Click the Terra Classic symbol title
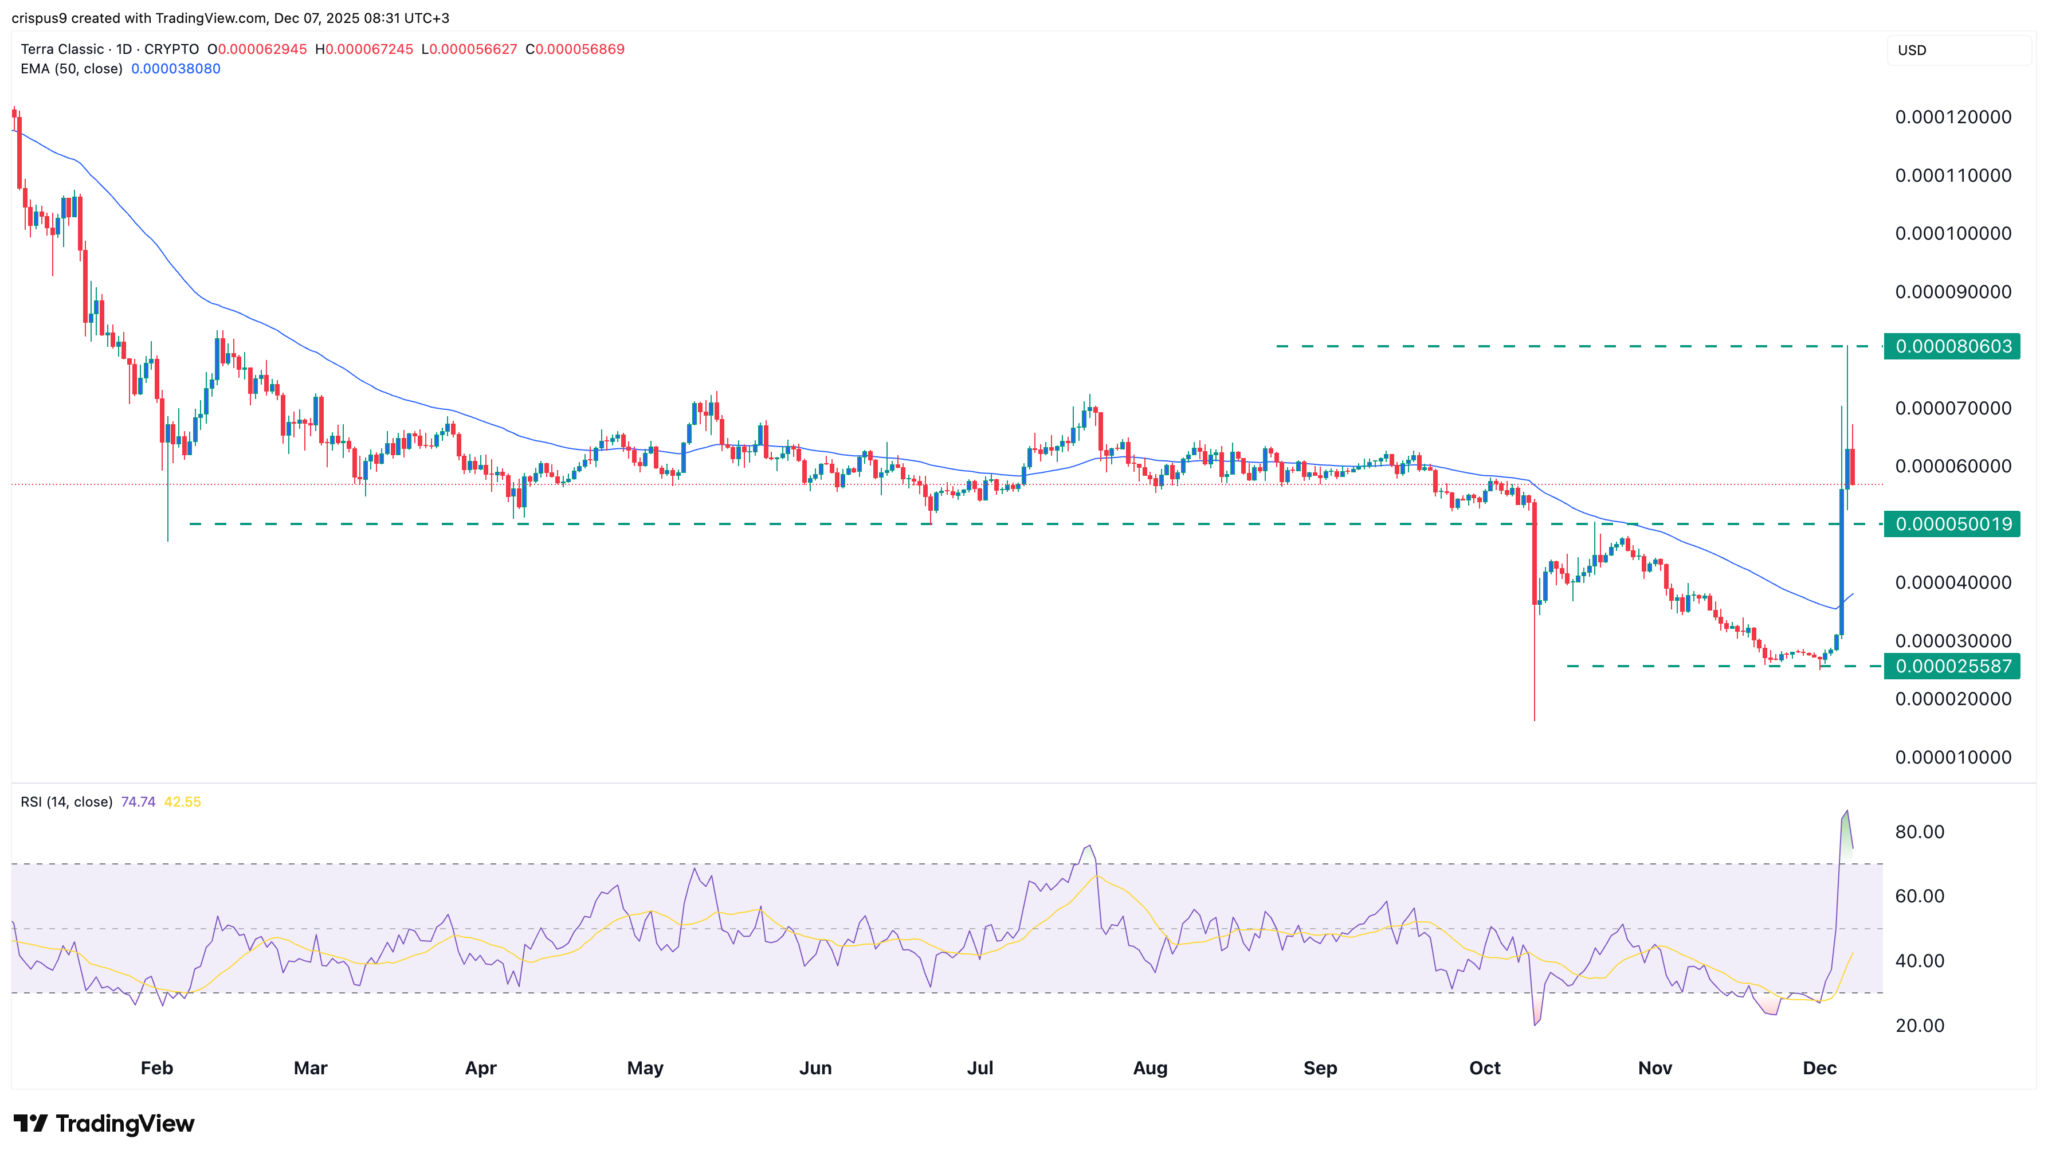 click(x=62, y=49)
